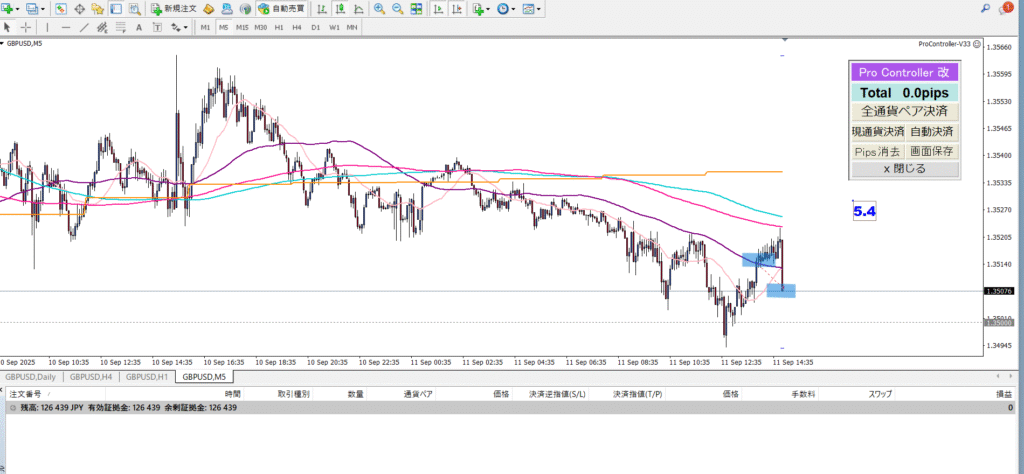Select the horizontal line tool
The height and width of the screenshot is (474, 1024).
[x=66, y=27]
